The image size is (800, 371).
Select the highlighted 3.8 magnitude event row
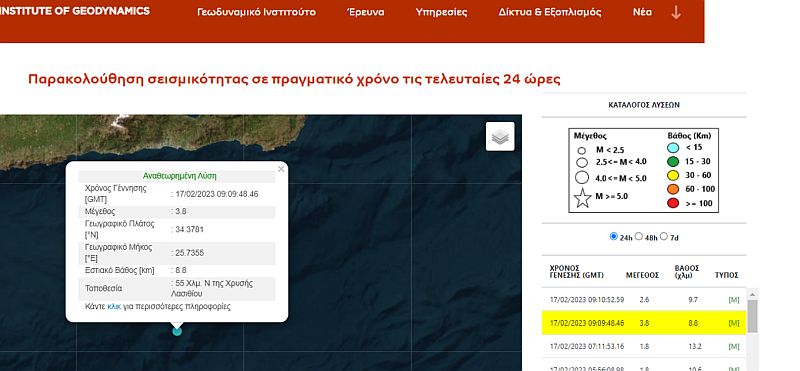[644, 323]
